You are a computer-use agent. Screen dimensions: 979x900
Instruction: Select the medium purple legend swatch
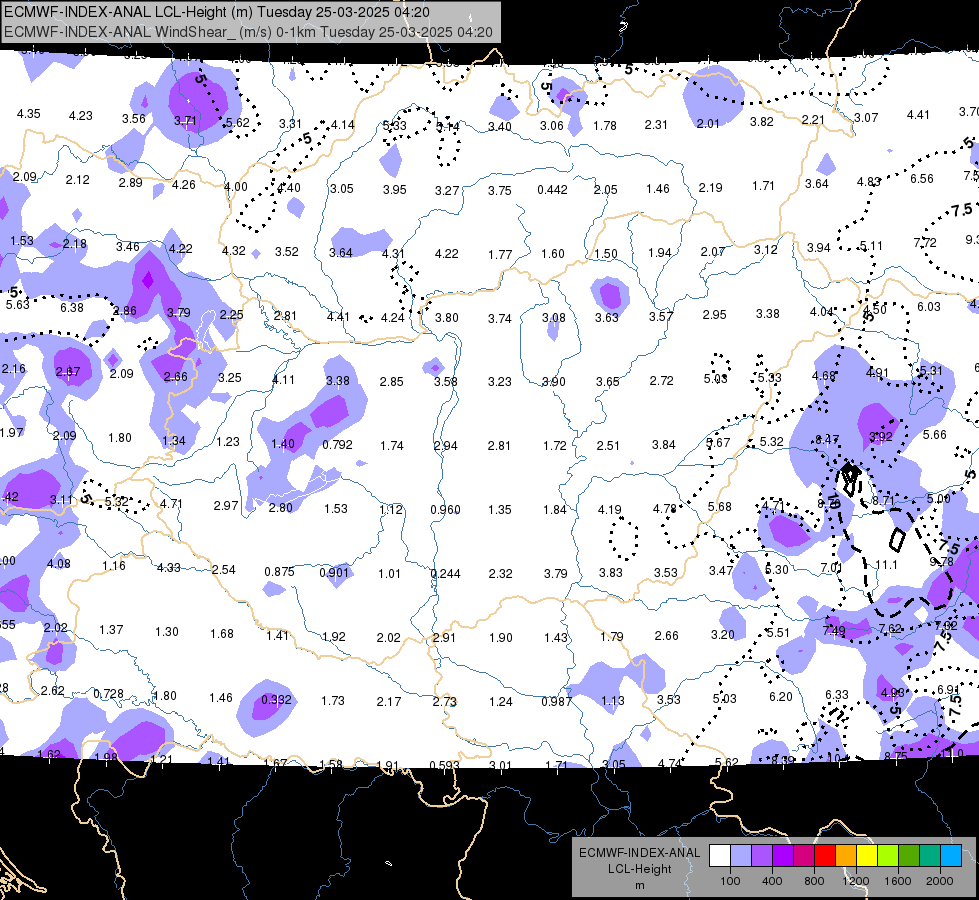pos(762,855)
